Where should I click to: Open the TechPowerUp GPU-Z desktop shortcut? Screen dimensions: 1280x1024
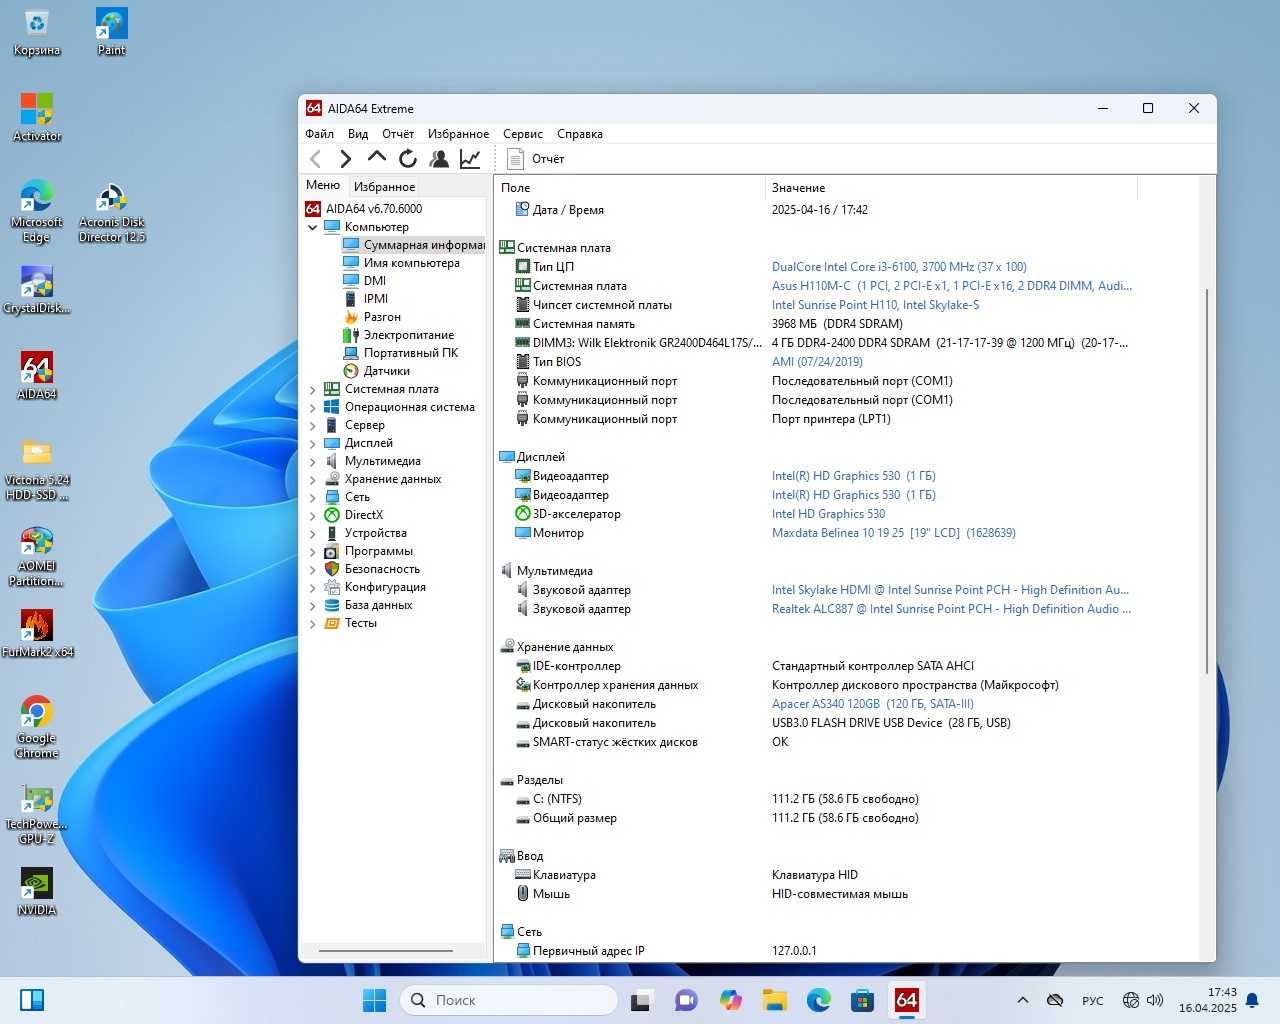[x=37, y=815]
